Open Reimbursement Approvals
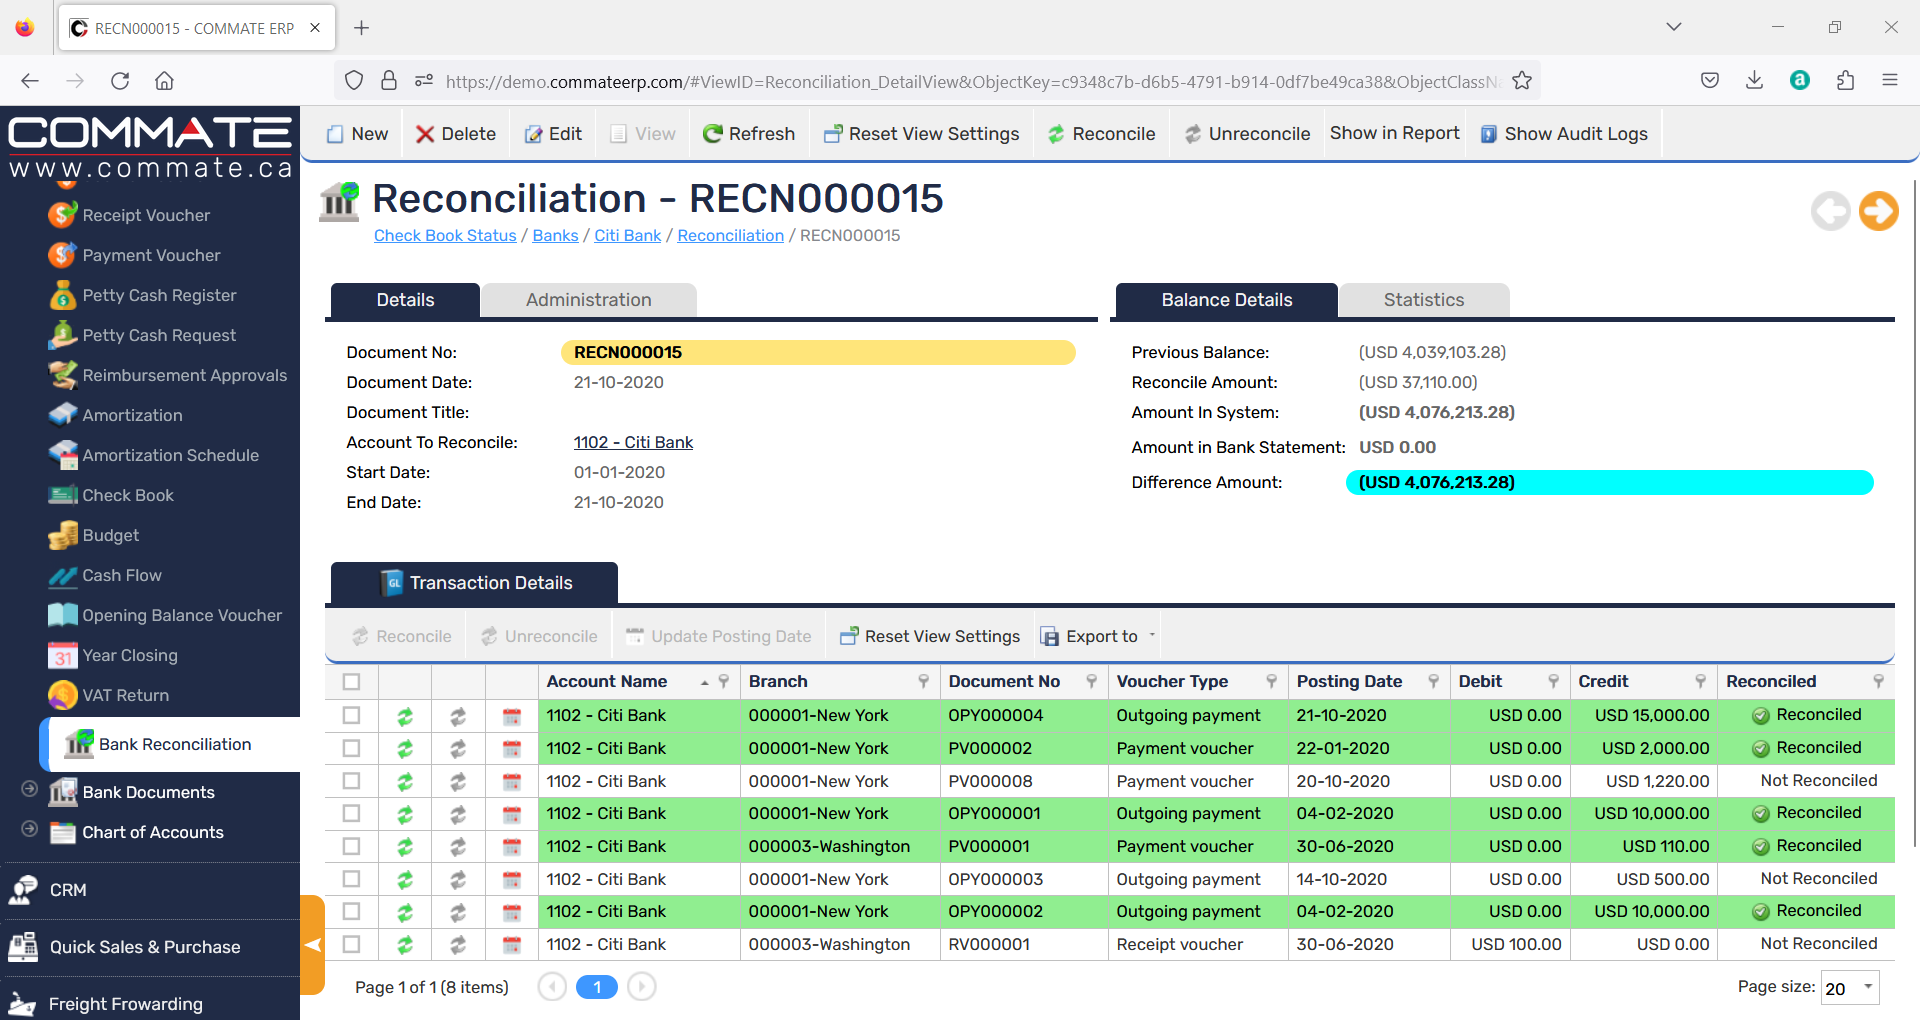 [x=184, y=375]
